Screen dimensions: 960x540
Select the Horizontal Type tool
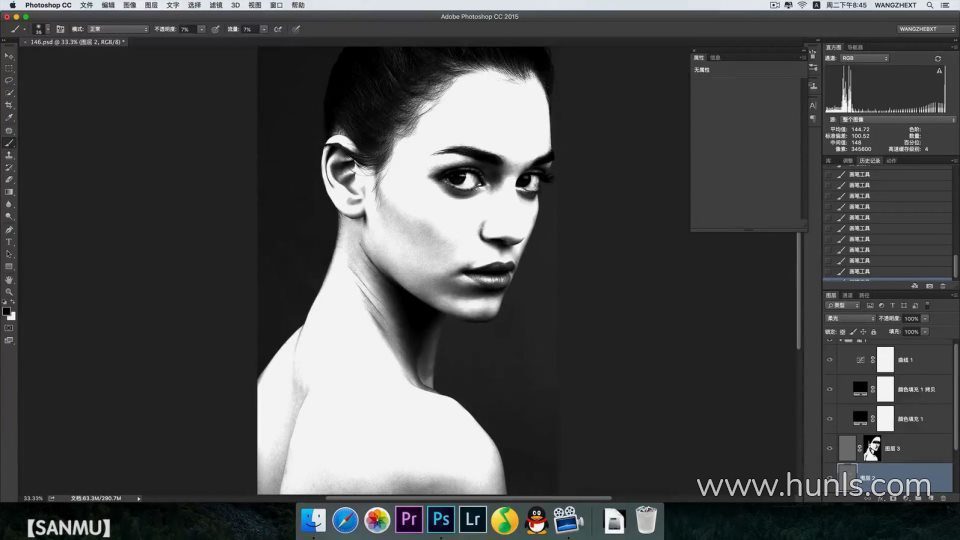[x=9, y=242]
